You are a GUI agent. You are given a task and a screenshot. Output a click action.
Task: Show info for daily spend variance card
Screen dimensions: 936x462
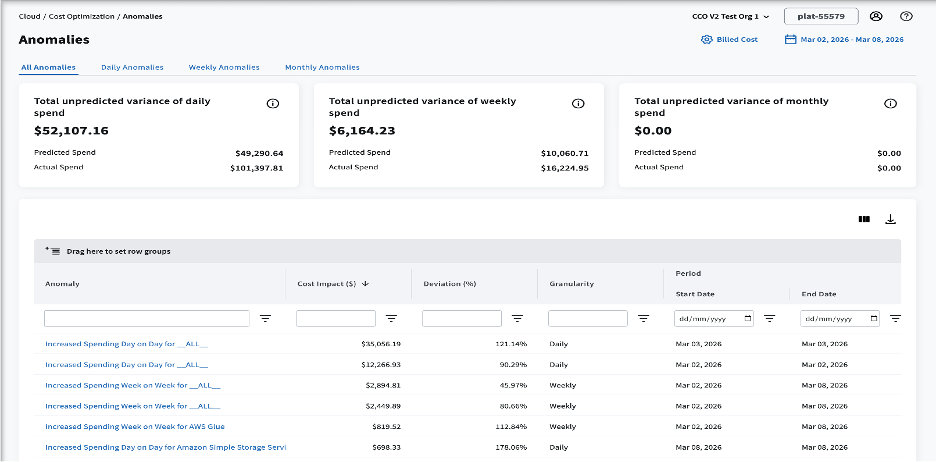pos(273,104)
